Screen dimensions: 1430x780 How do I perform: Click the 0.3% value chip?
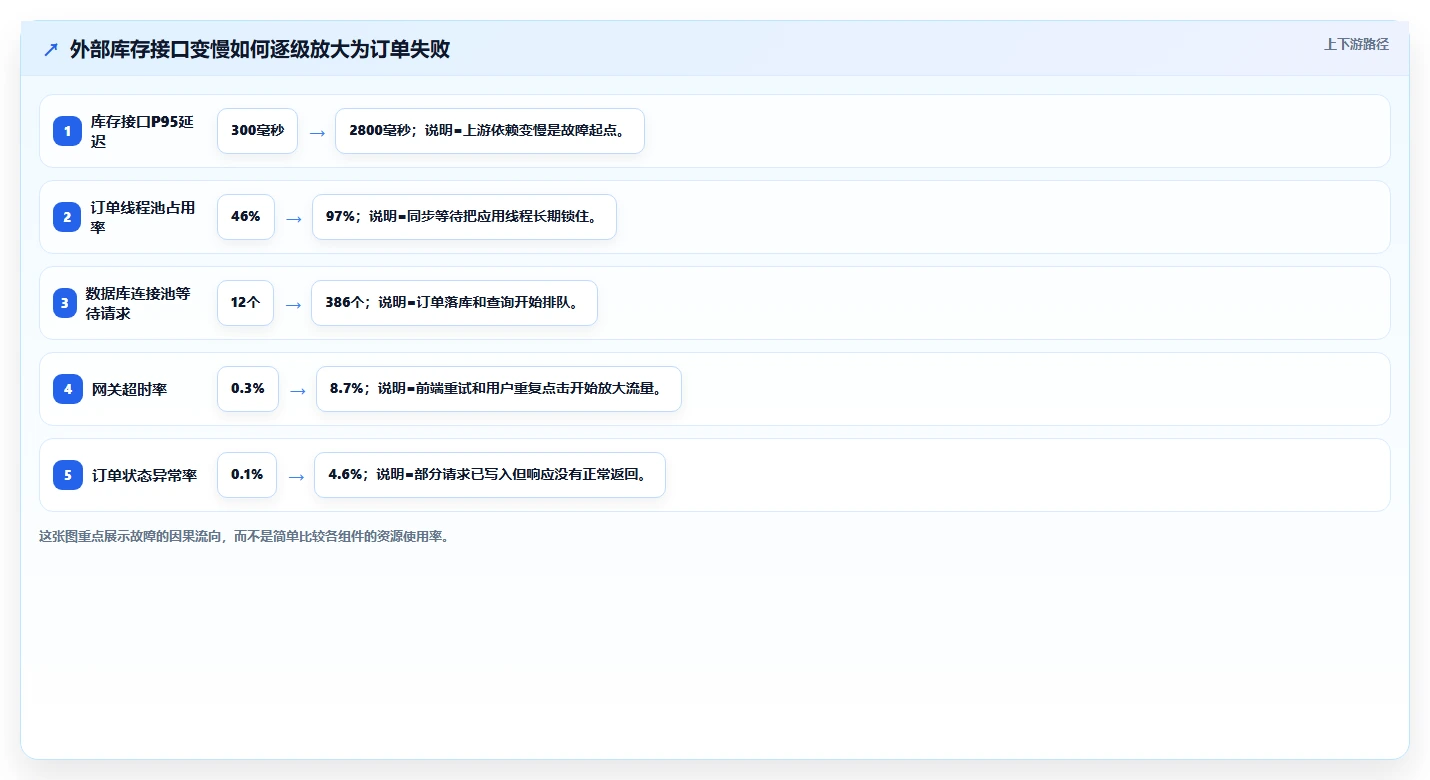(x=248, y=389)
